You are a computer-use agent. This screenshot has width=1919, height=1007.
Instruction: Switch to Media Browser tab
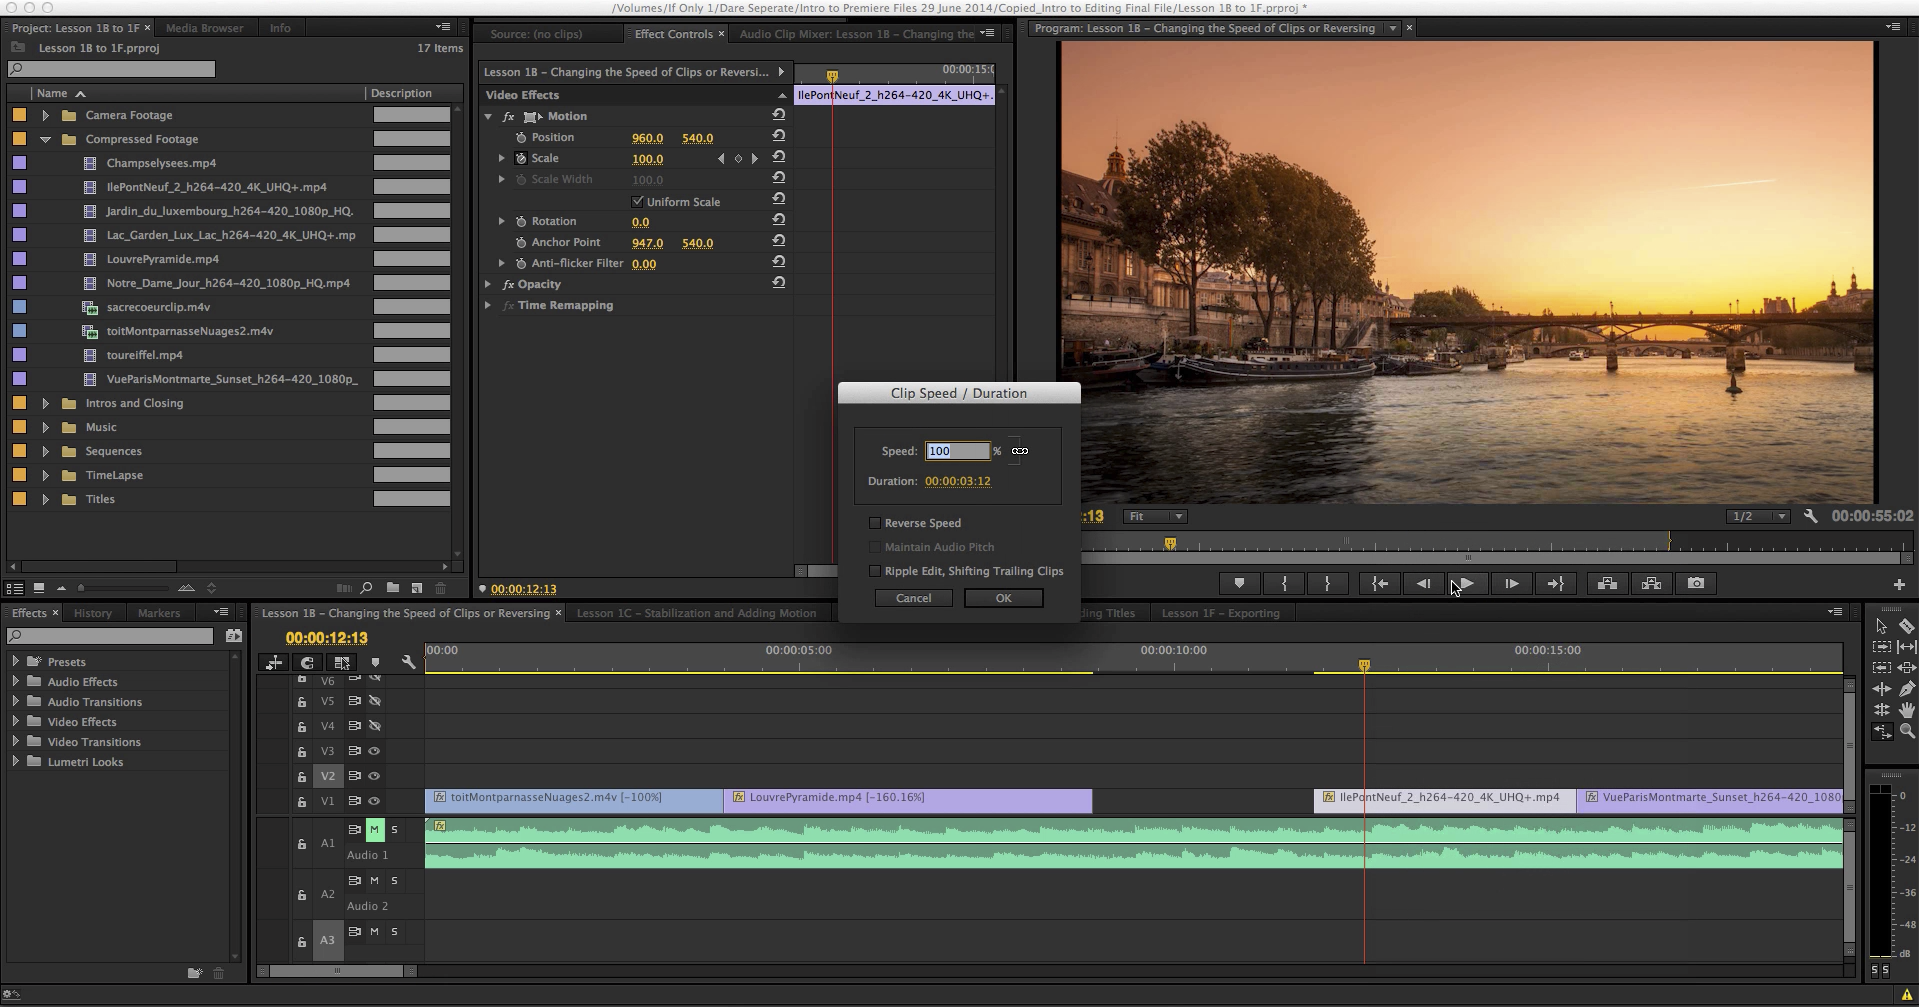click(204, 28)
